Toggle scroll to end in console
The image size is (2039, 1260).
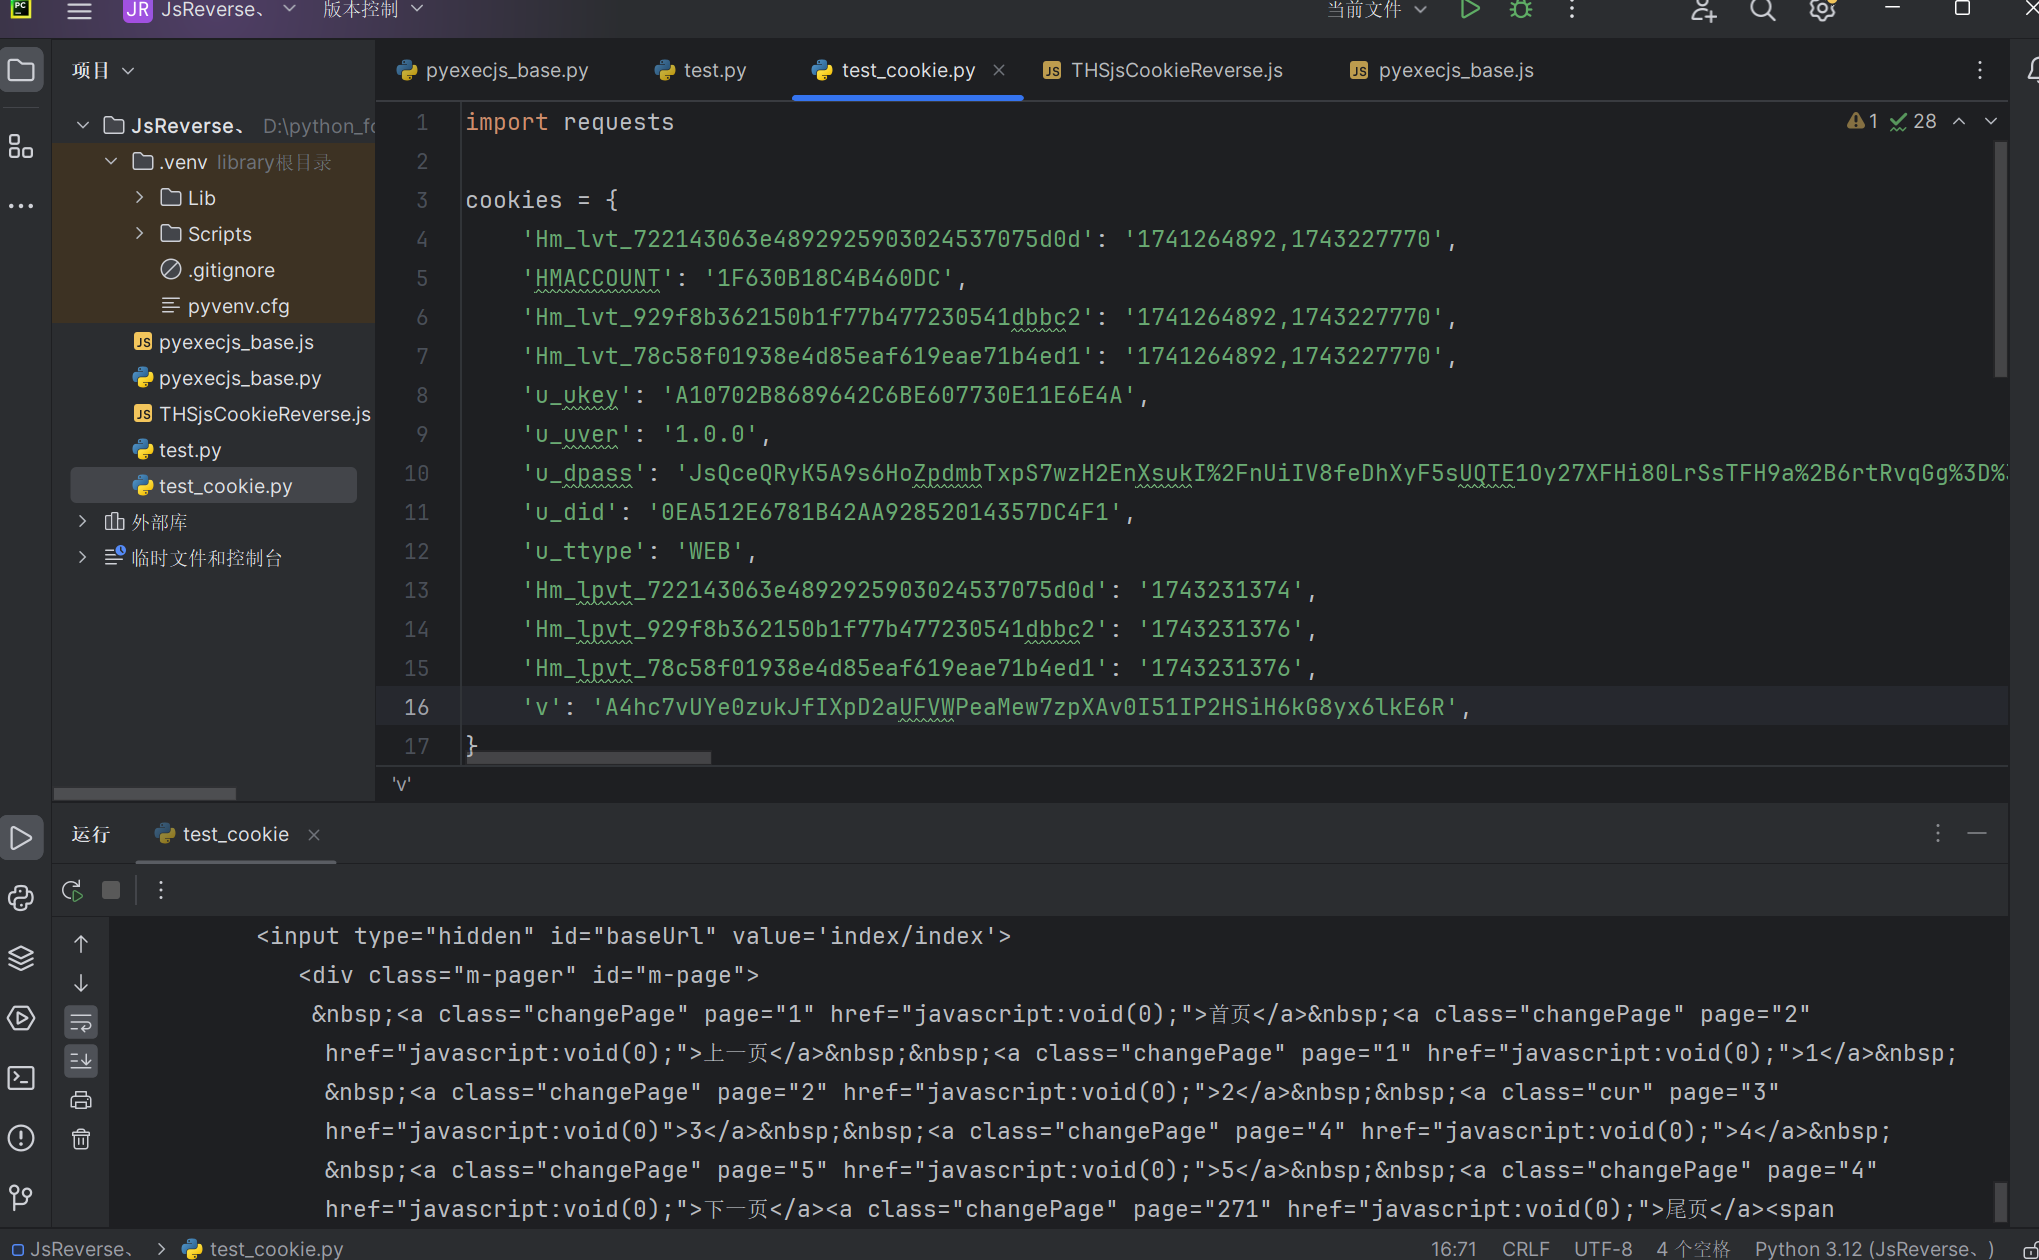81,1060
